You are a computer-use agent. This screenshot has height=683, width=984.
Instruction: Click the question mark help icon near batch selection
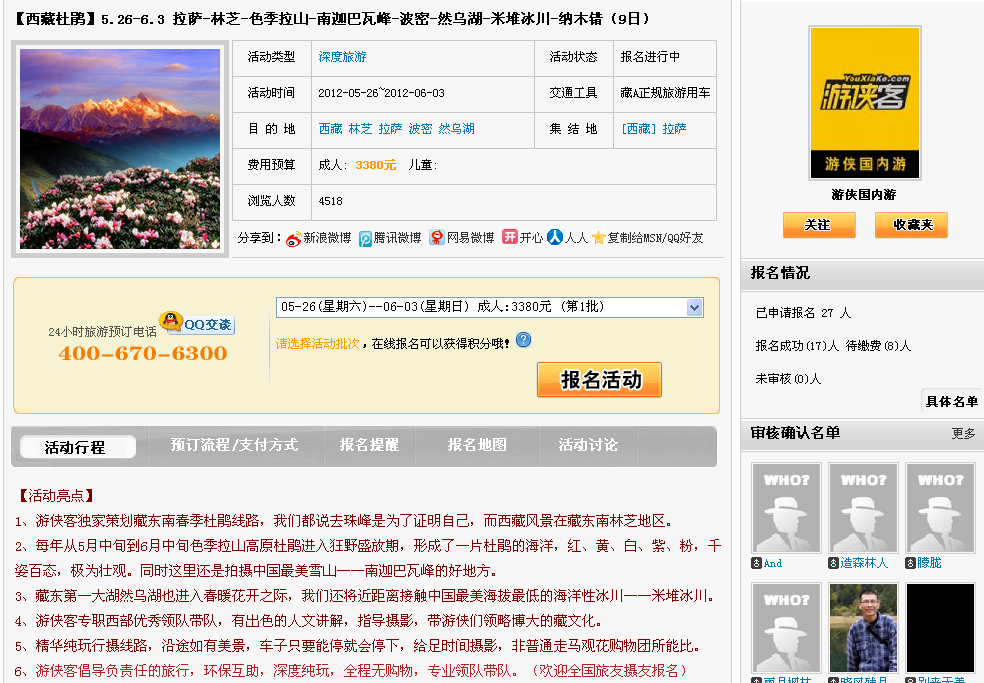coord(522,340)
